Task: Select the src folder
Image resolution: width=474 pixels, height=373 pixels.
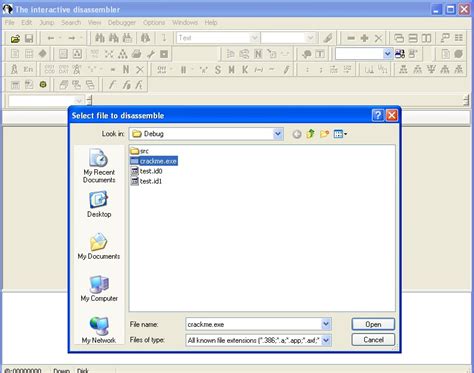Action: tap(139, 151)
